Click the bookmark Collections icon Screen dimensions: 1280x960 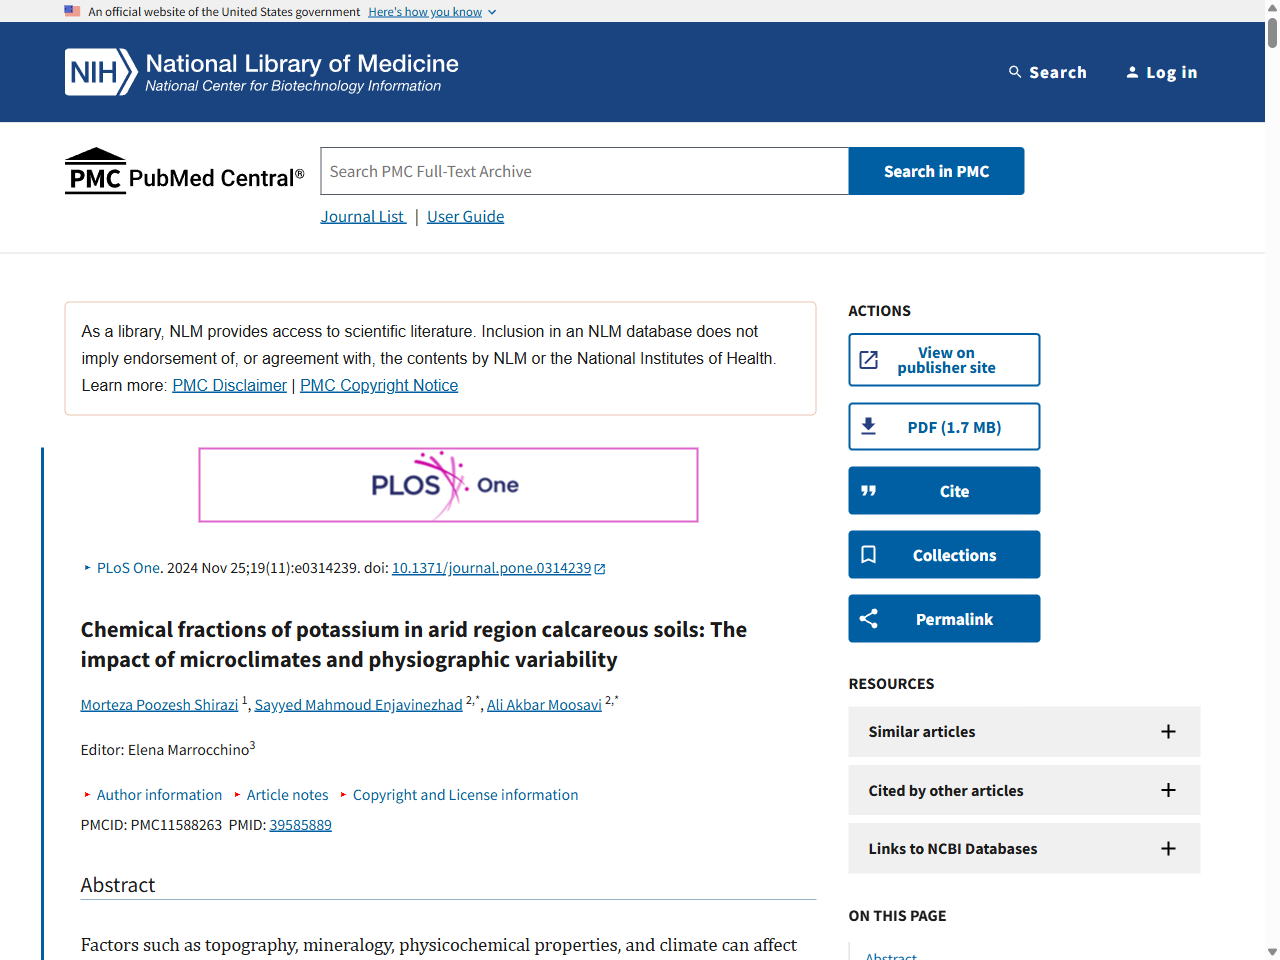coord(869,555)
